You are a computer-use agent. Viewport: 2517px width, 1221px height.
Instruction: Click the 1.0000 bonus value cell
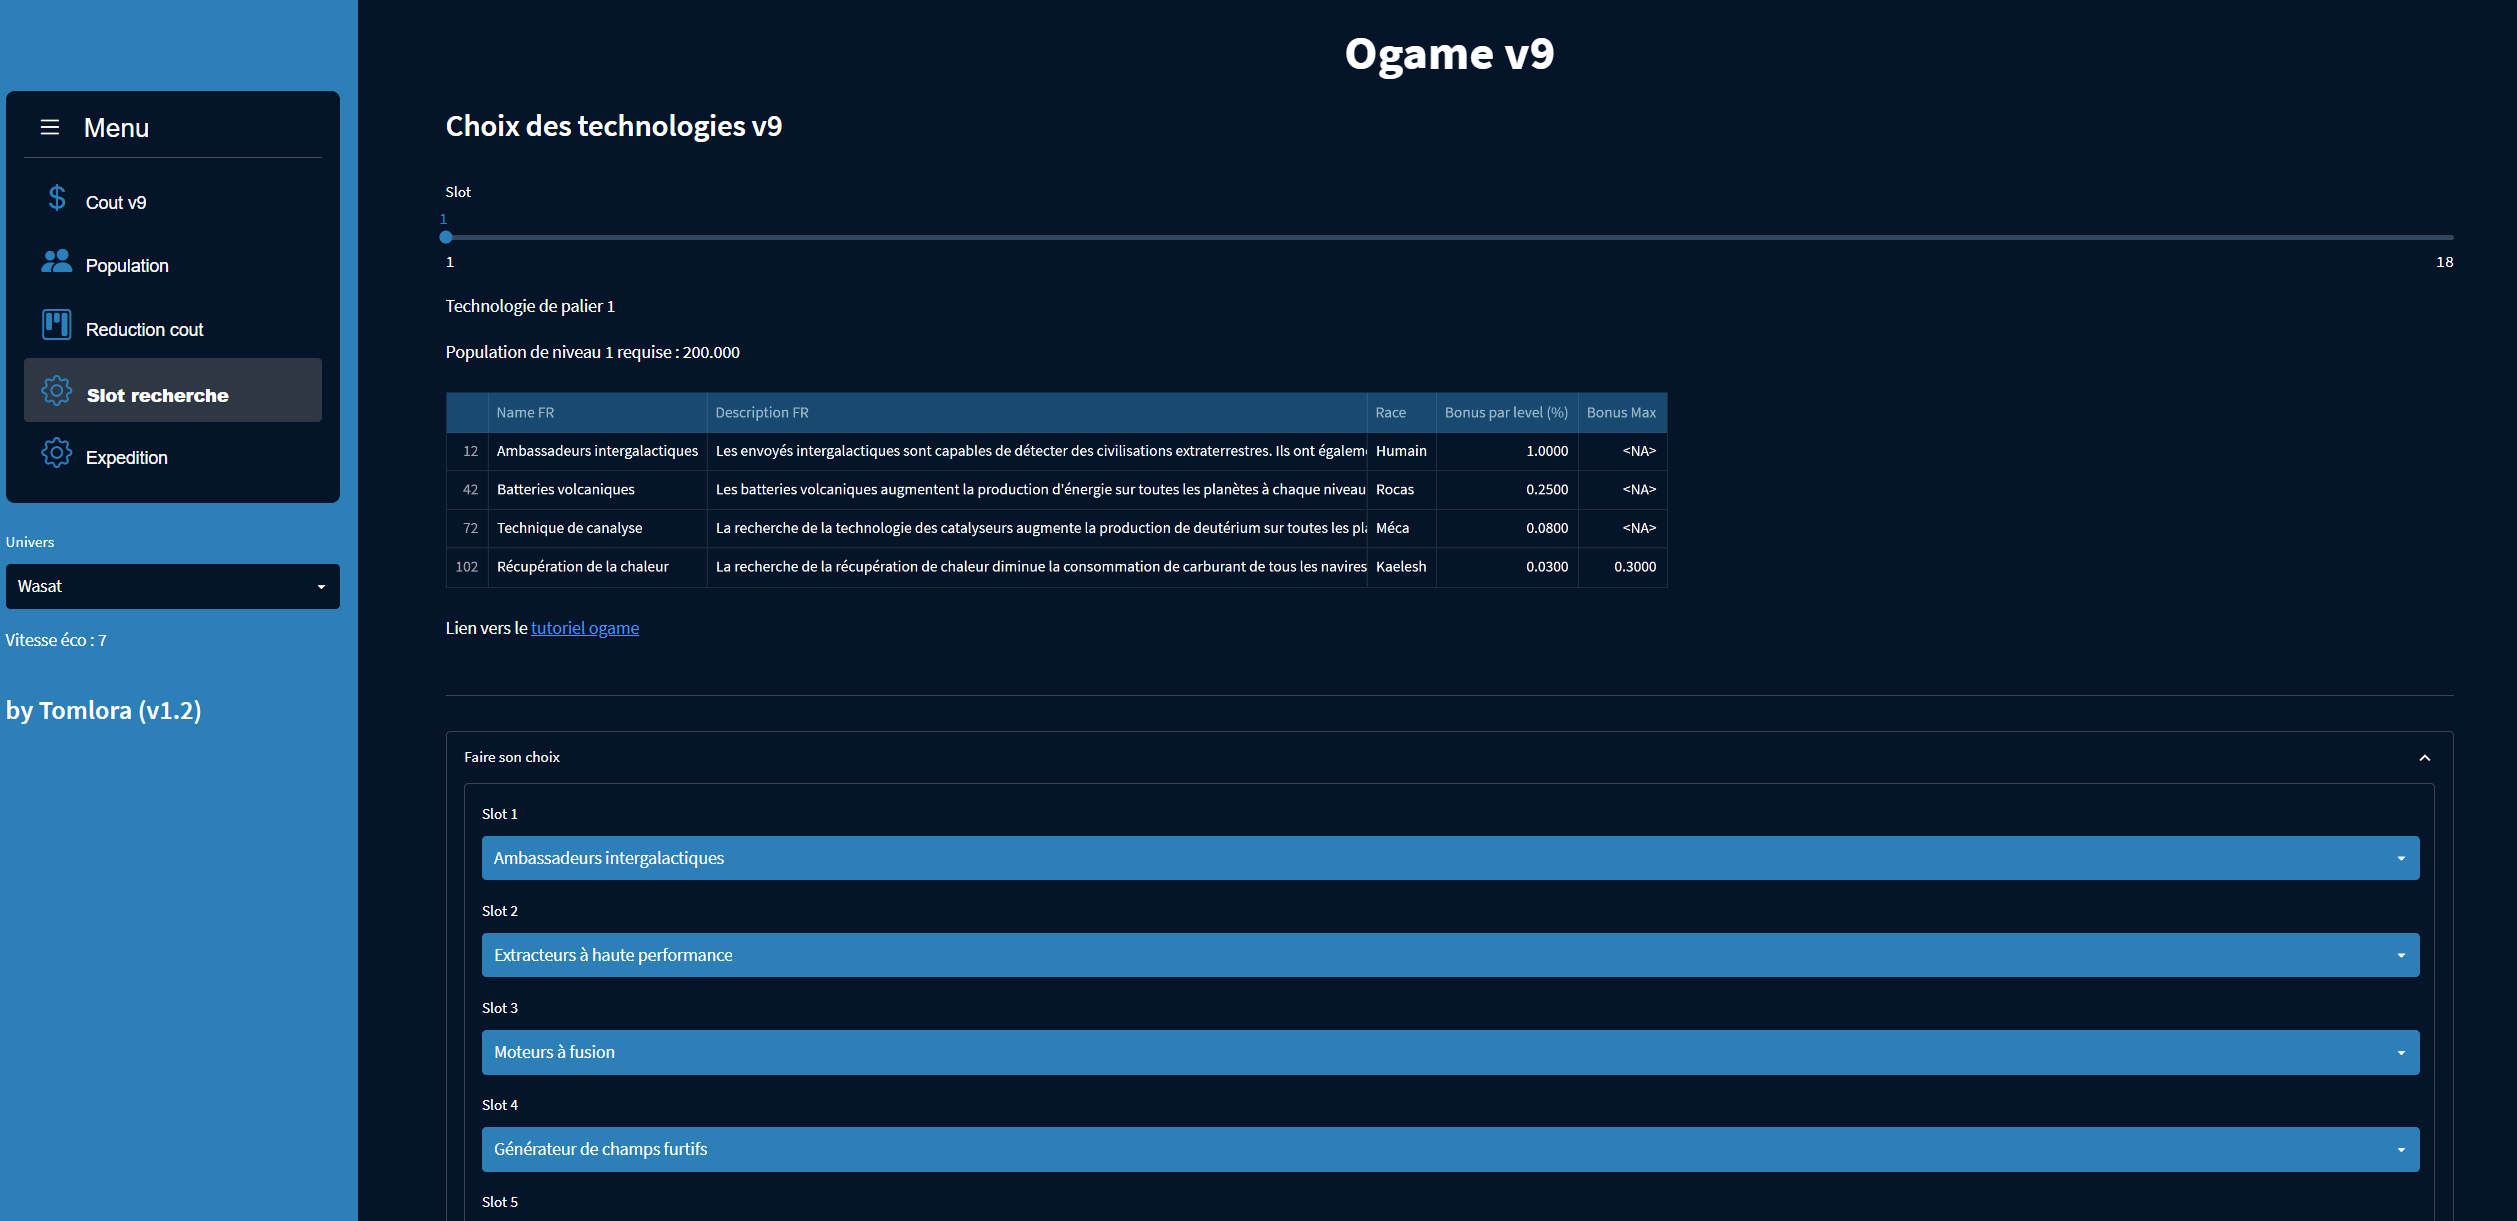click(1507, 451)
